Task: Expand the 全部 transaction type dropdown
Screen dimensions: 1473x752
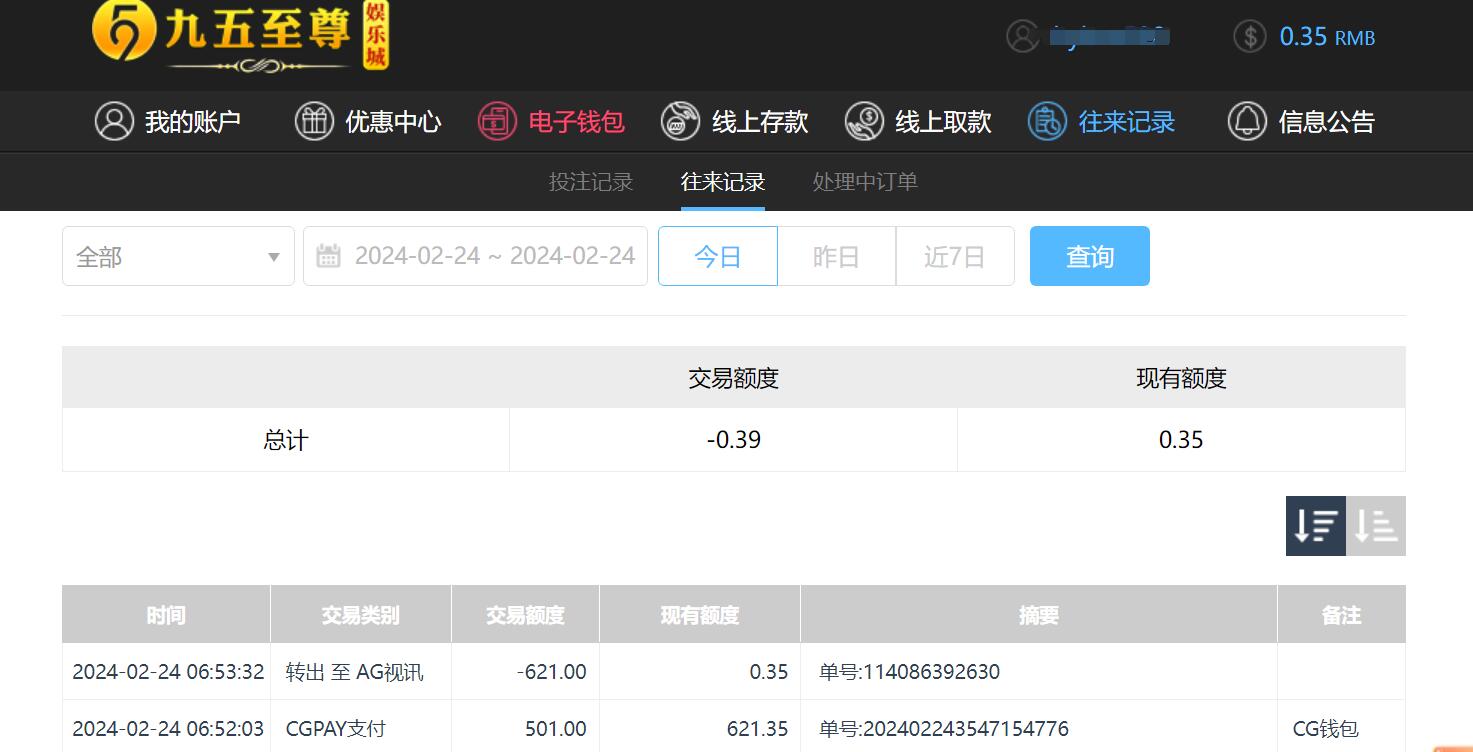Action: tap(178, 257)
